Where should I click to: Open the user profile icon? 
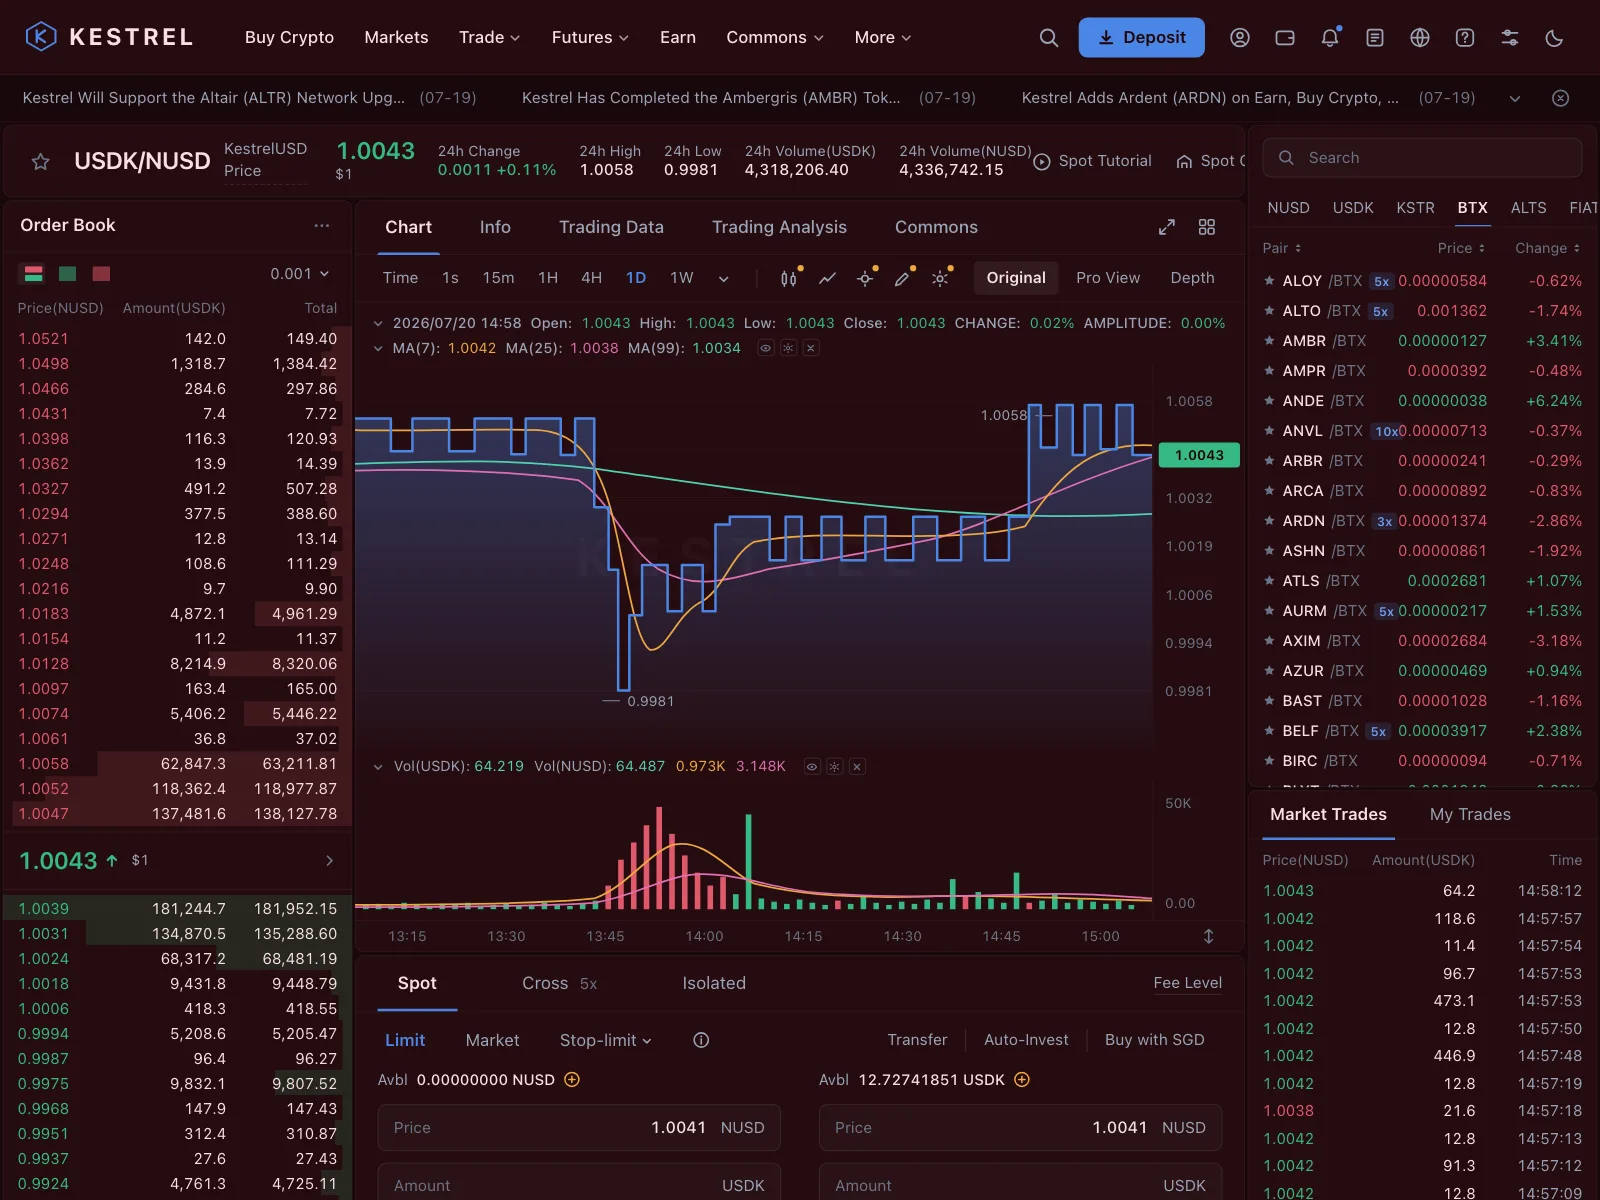pyautogui.click(x=1240, y=38)
